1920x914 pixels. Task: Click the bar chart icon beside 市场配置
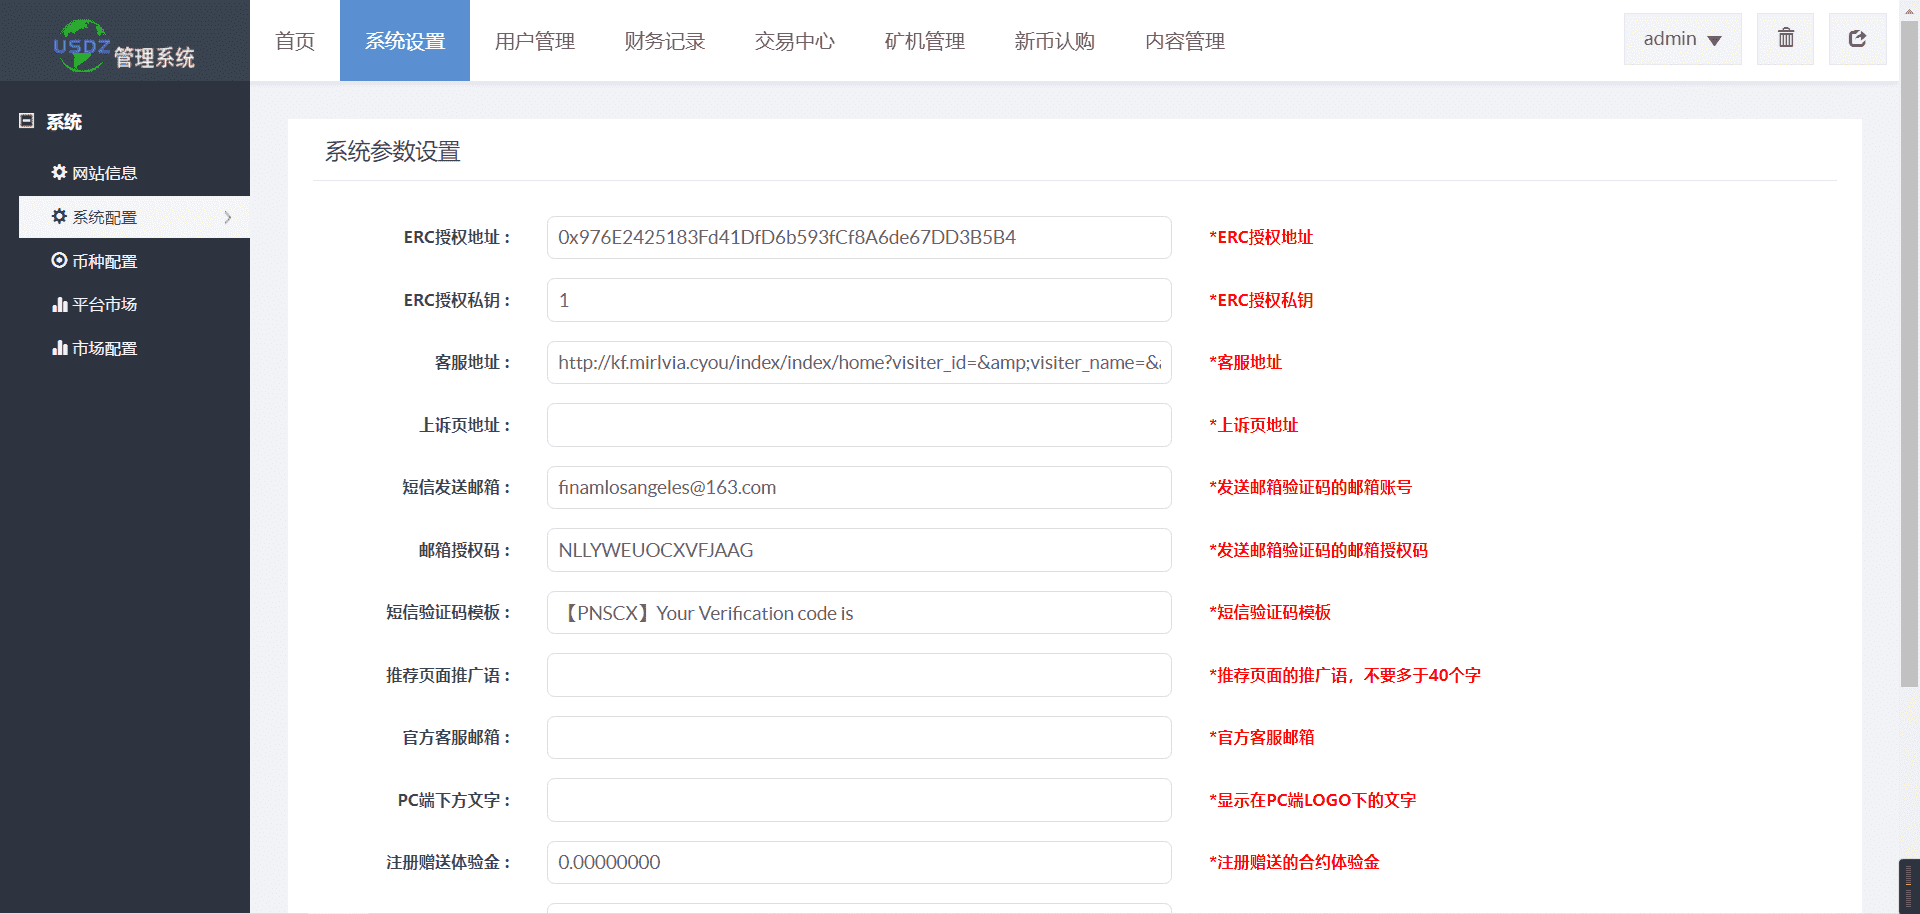click(x=59, y=349)
